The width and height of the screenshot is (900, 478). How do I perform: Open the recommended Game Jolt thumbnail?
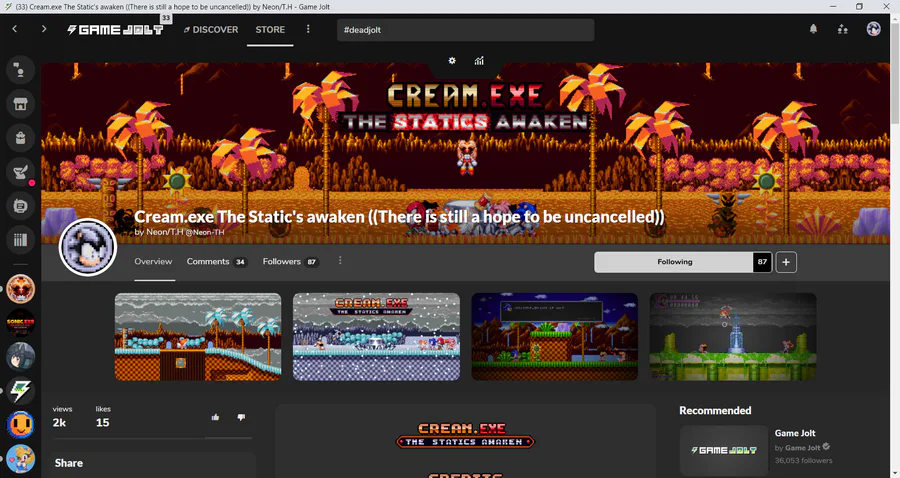pos(724,450)
